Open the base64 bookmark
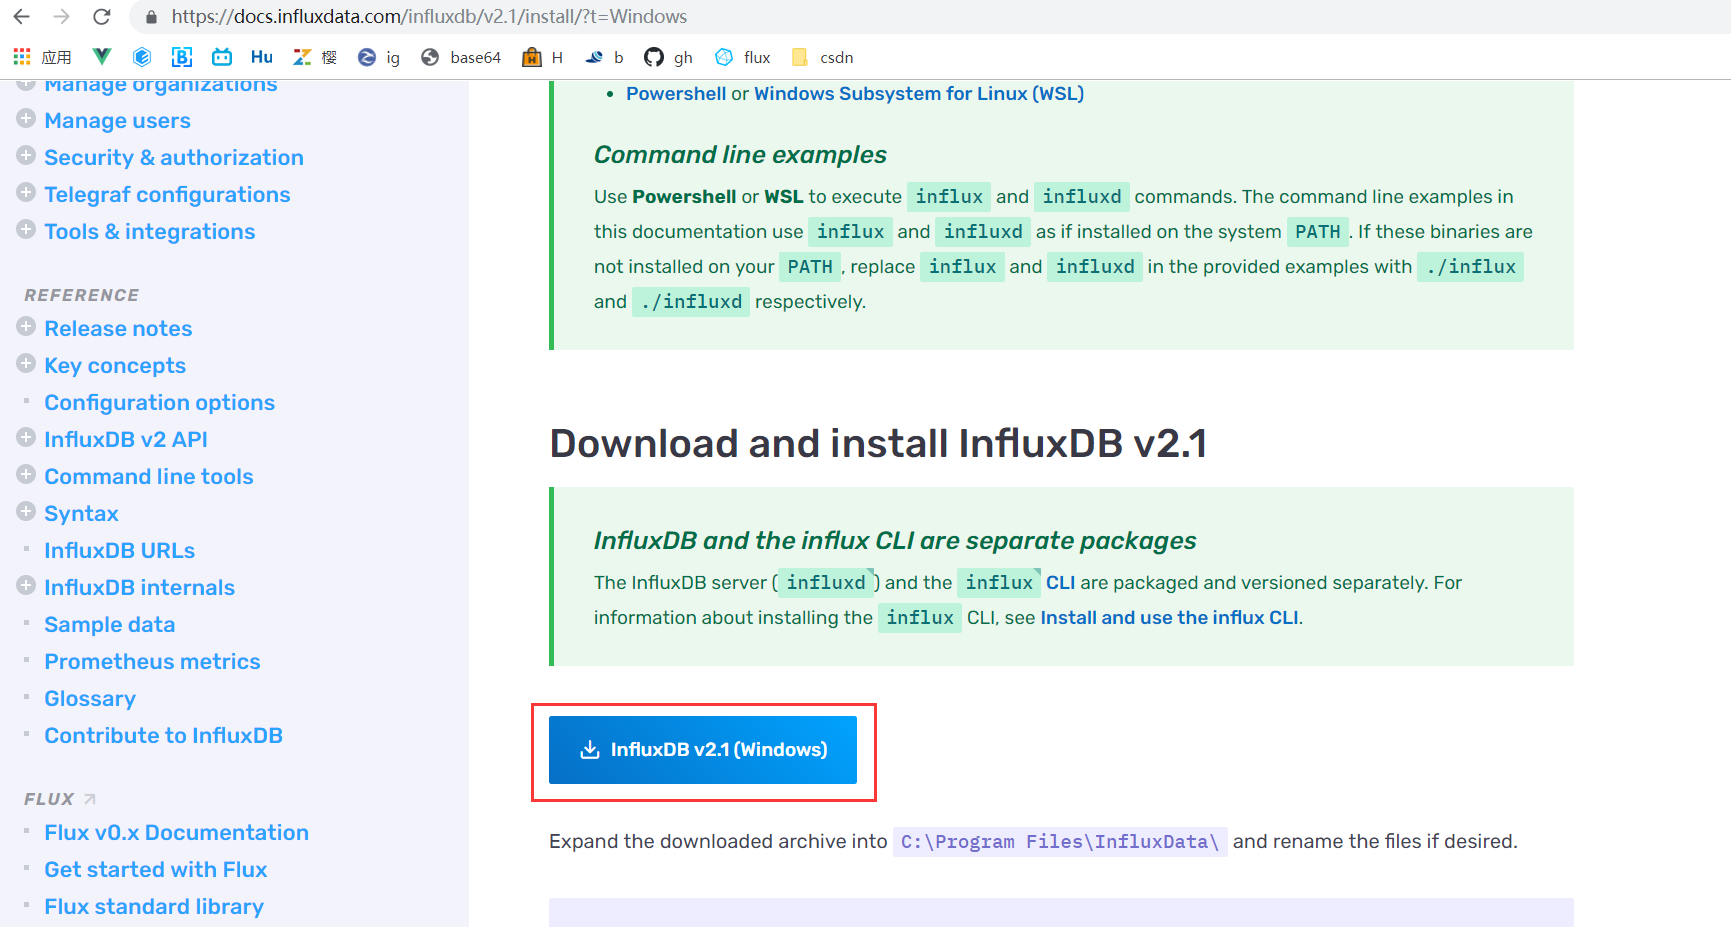The width and height of the screenshot is (1731, 927). coord(460,57)
